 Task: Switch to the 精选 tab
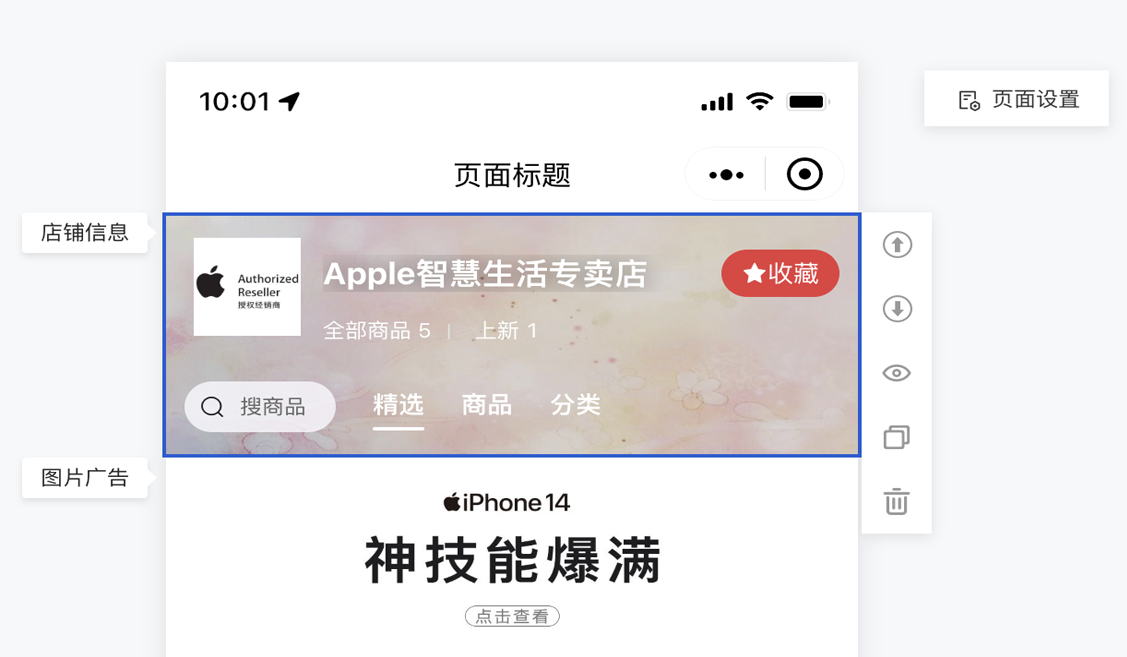pos(398,405)
